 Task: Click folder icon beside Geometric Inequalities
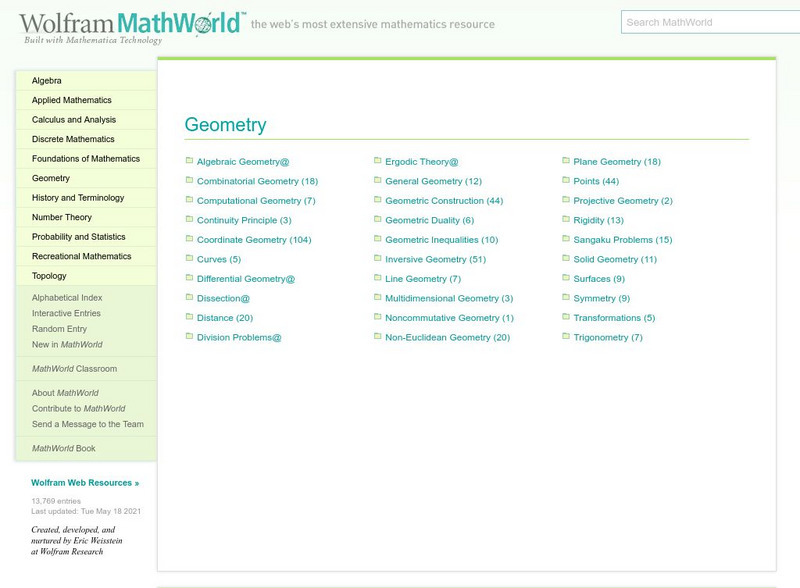tap(378, 238)
